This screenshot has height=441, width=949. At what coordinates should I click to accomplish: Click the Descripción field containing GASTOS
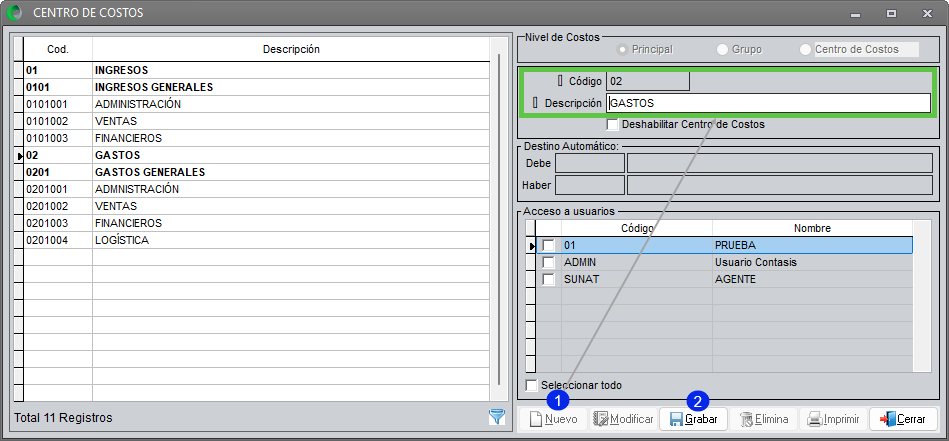coord(769,103)
